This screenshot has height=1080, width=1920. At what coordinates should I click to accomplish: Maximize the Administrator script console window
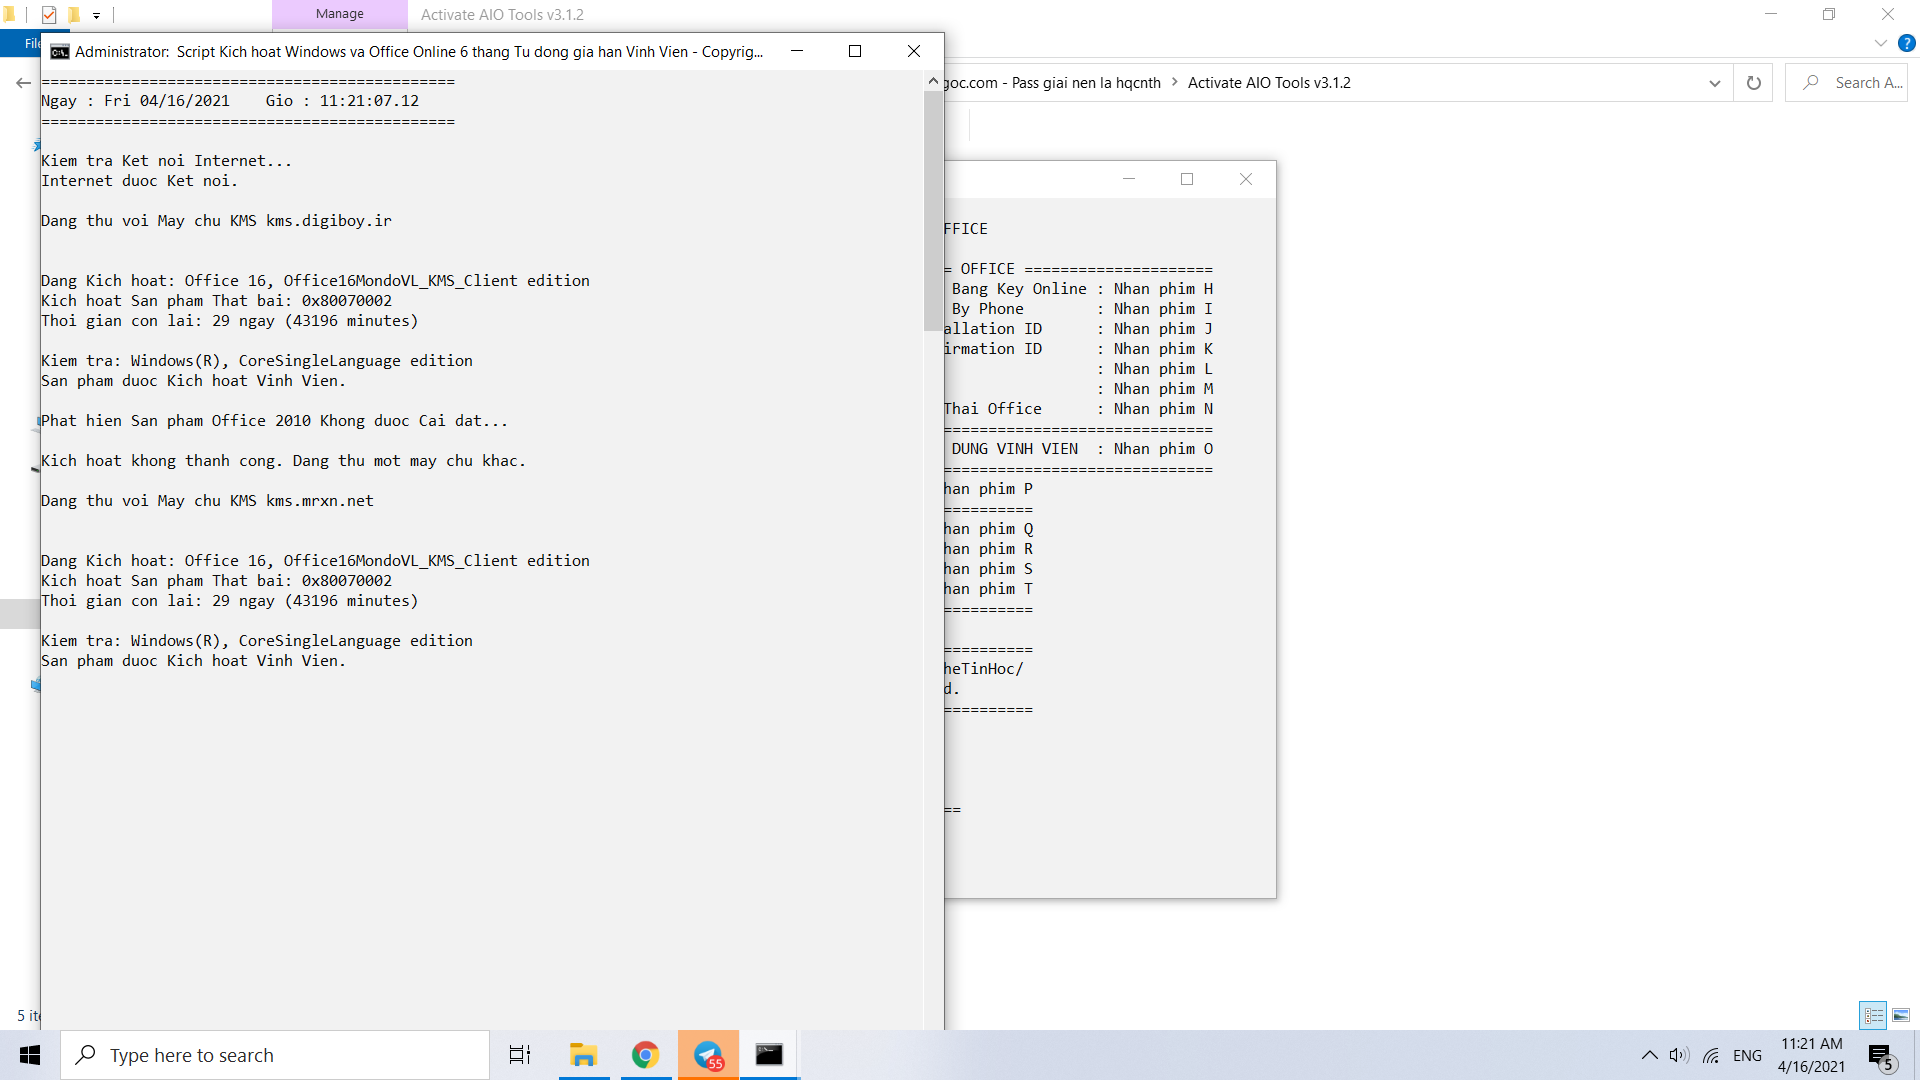[855, 51]
